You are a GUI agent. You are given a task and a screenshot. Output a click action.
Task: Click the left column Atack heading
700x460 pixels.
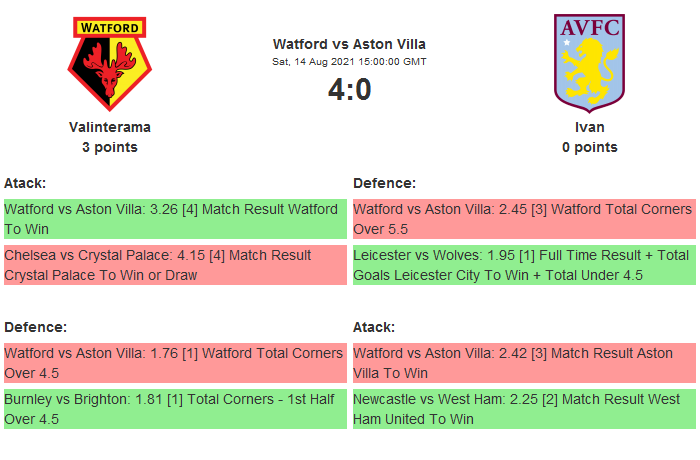(x=25, y=183)
